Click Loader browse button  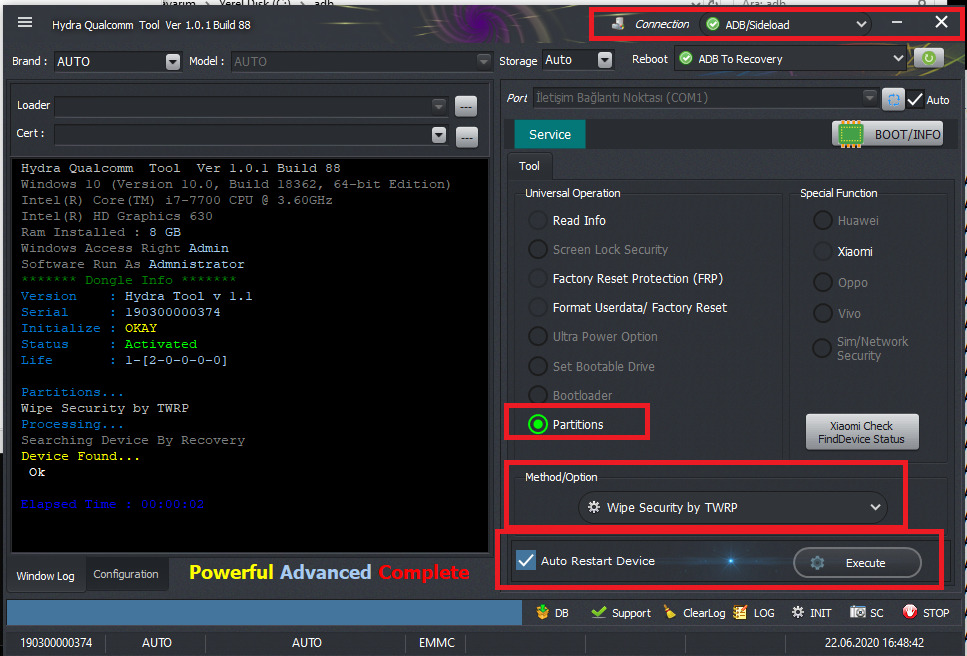point(466,106)
